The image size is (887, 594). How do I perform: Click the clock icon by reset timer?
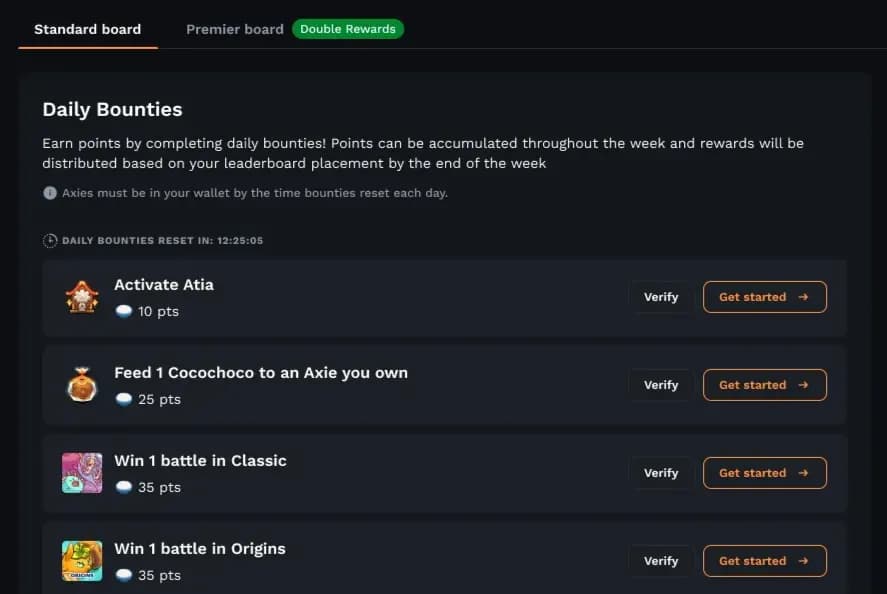50,241
